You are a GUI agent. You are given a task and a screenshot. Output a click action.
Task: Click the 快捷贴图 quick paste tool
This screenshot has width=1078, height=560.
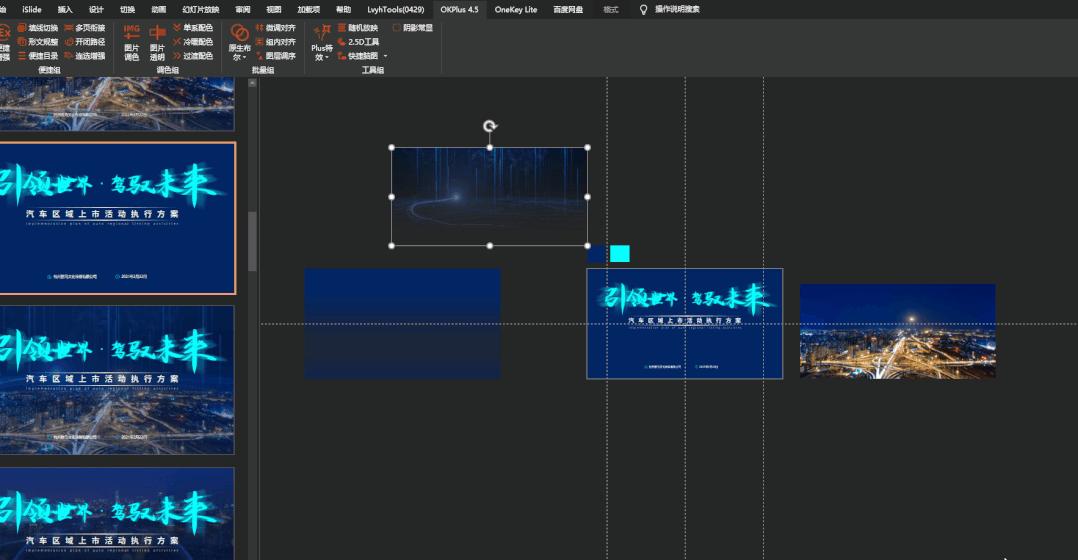point(358,56)
